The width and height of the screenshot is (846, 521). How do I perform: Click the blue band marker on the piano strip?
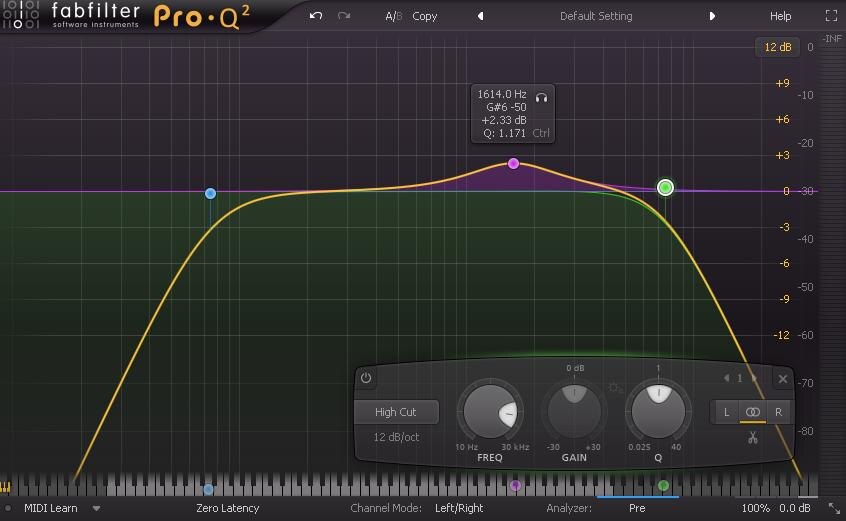coord(208,489)
